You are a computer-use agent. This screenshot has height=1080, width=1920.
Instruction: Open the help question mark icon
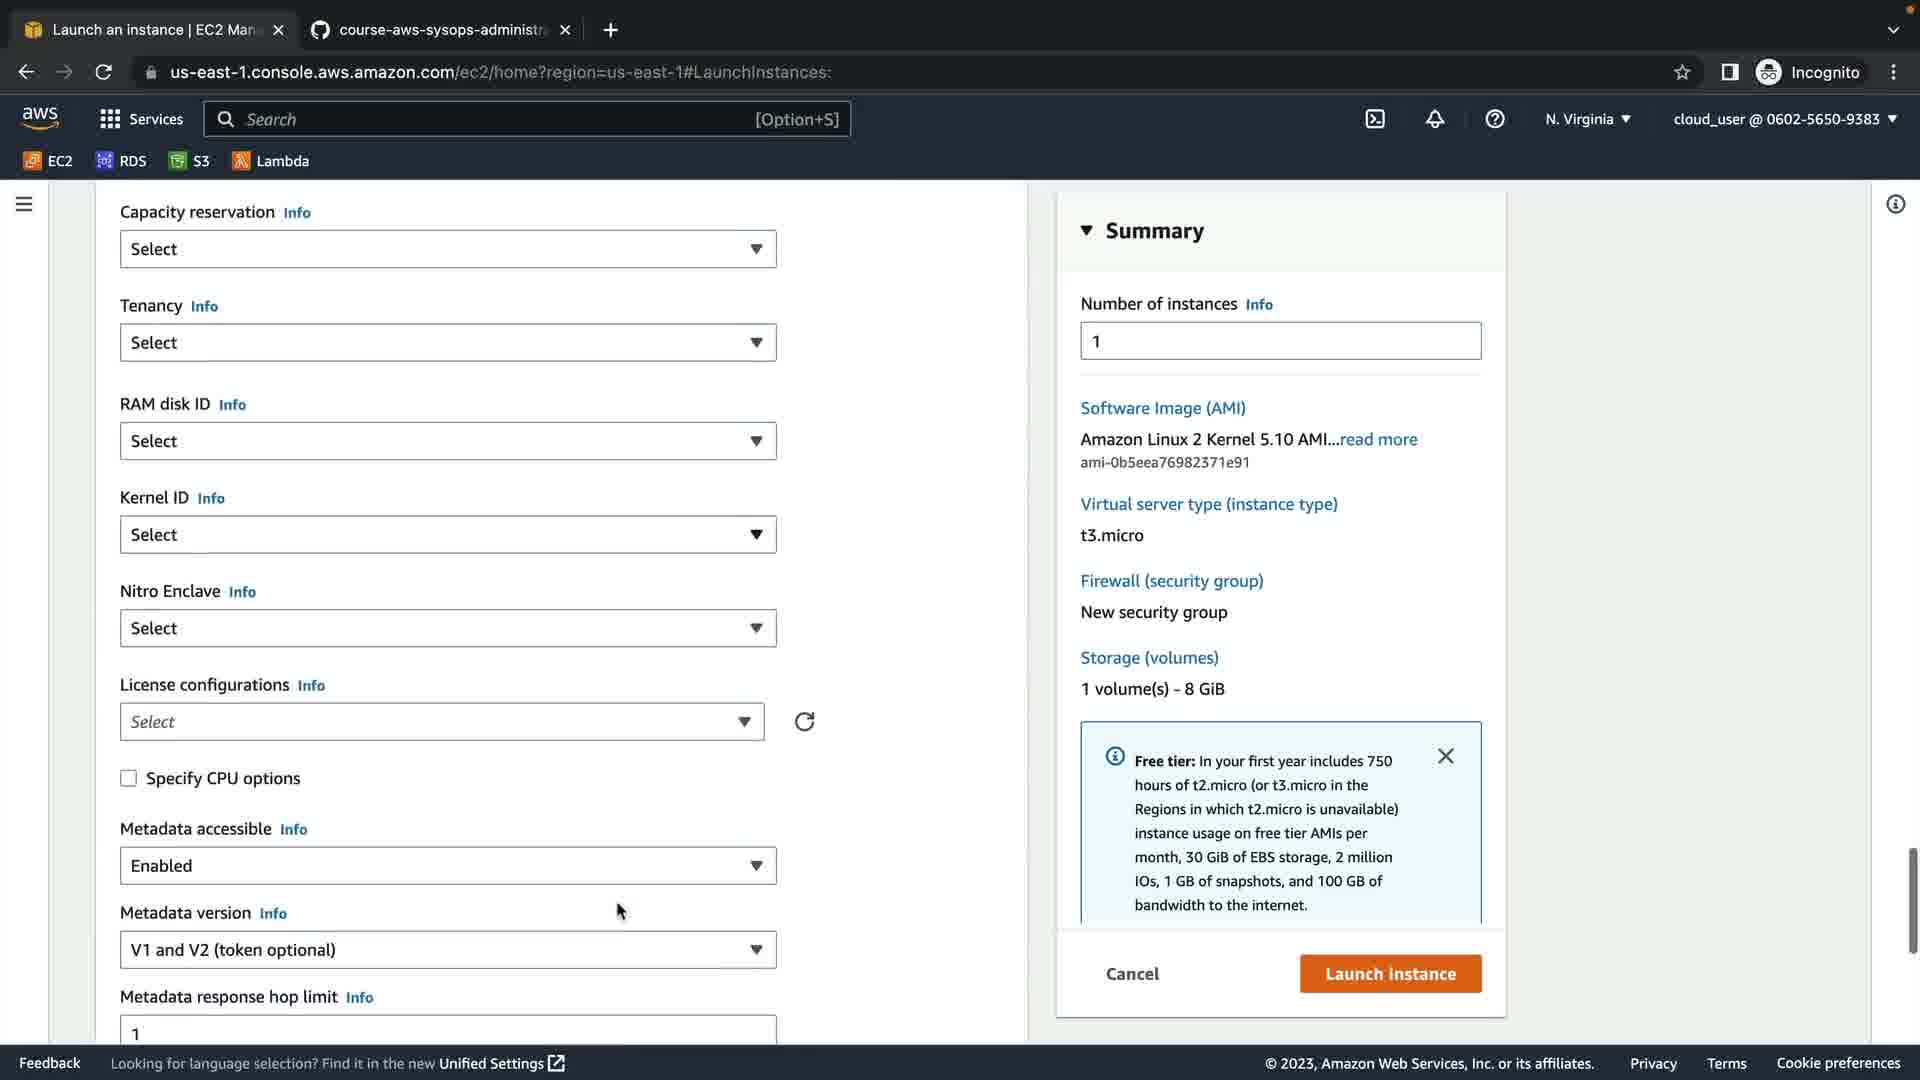[x=1494, y=119]
